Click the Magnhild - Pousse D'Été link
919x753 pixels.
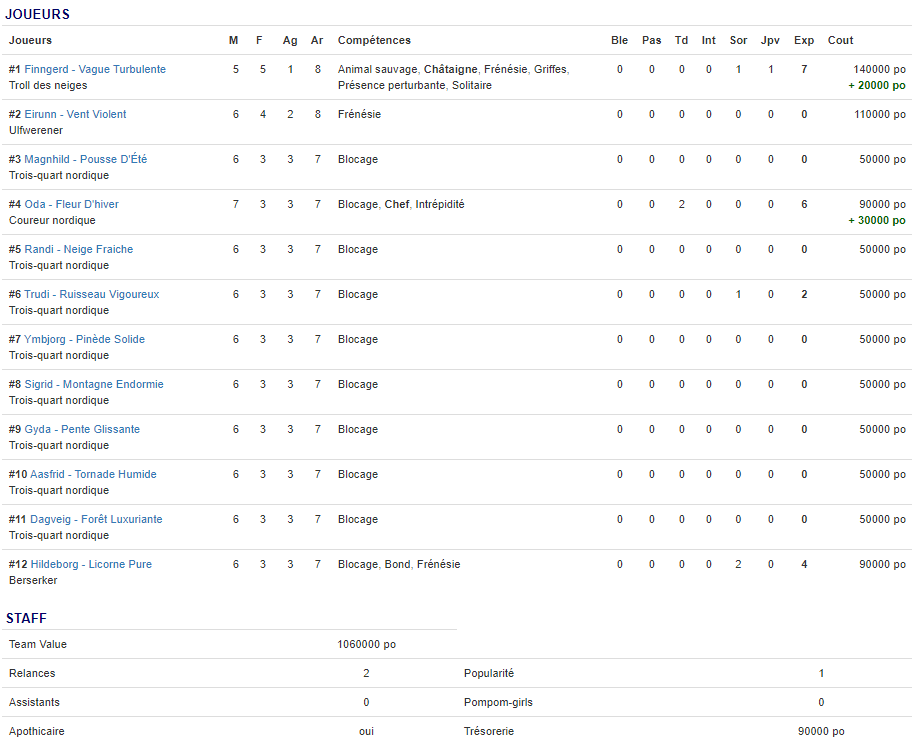85,160
